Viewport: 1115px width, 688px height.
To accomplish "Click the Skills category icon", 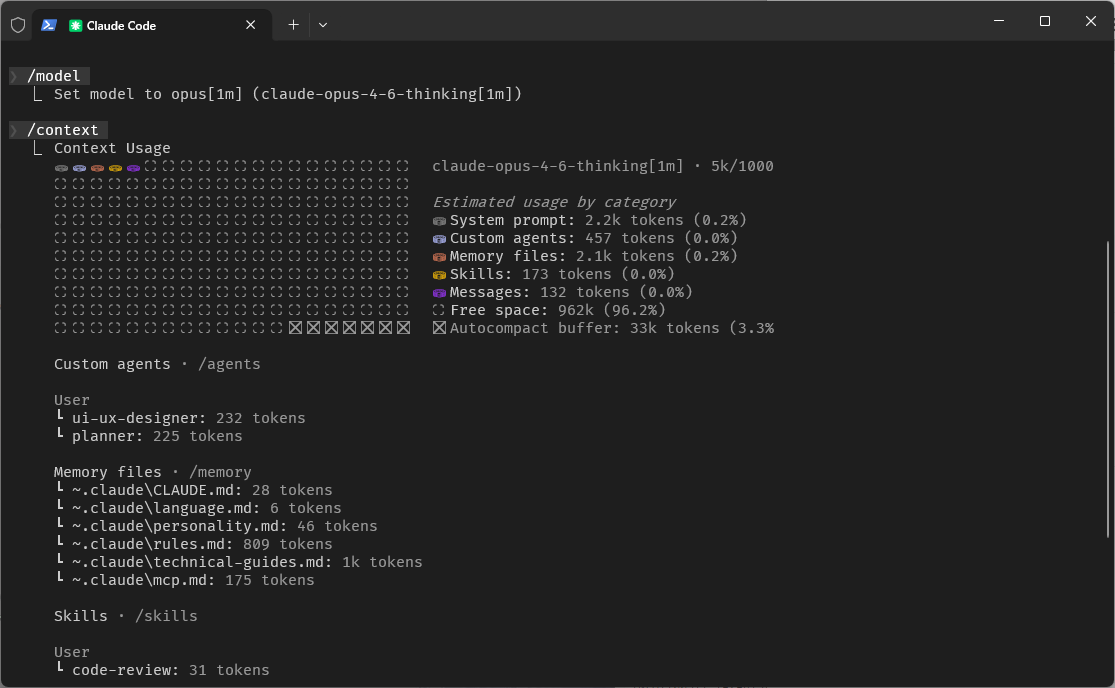I will [x=439, y=275].
